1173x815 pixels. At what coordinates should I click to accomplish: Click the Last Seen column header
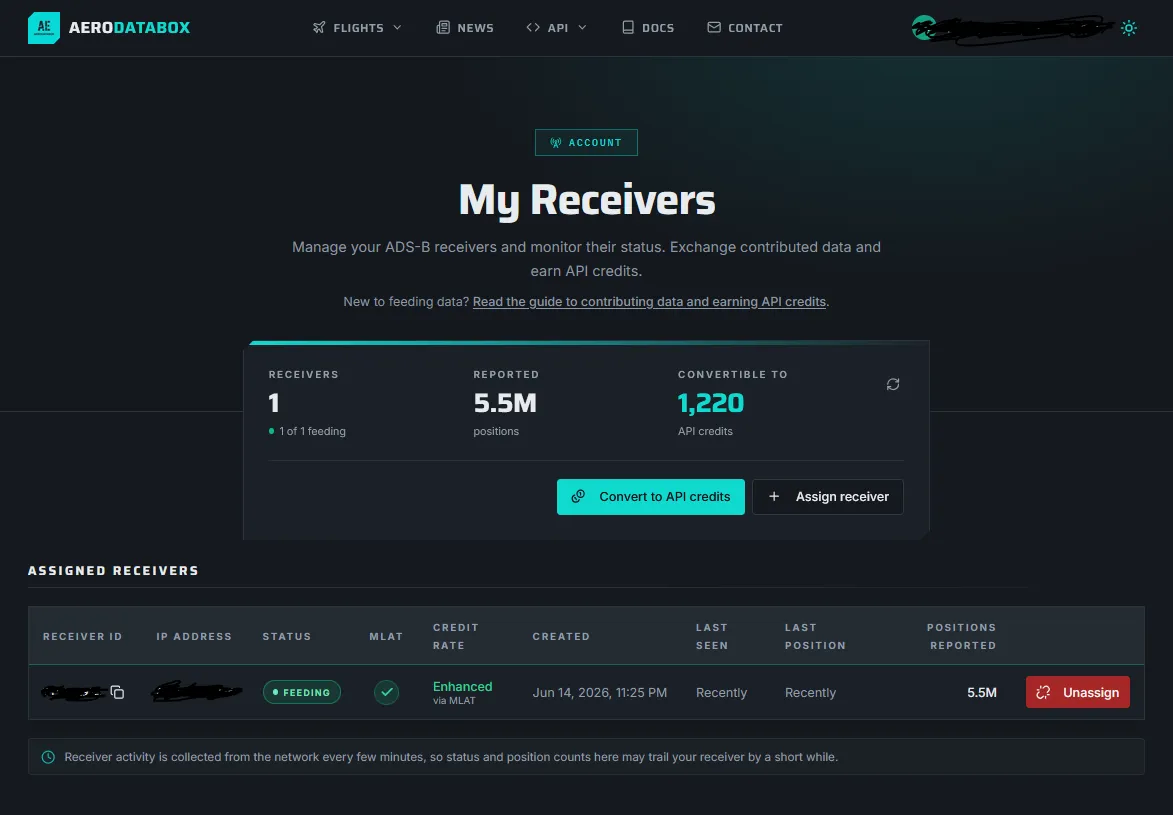click(711, 636)
